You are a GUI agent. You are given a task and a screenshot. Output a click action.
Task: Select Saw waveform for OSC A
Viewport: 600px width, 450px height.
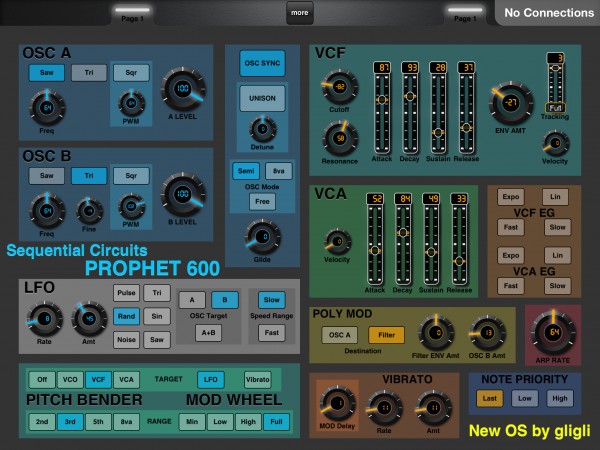47,73
